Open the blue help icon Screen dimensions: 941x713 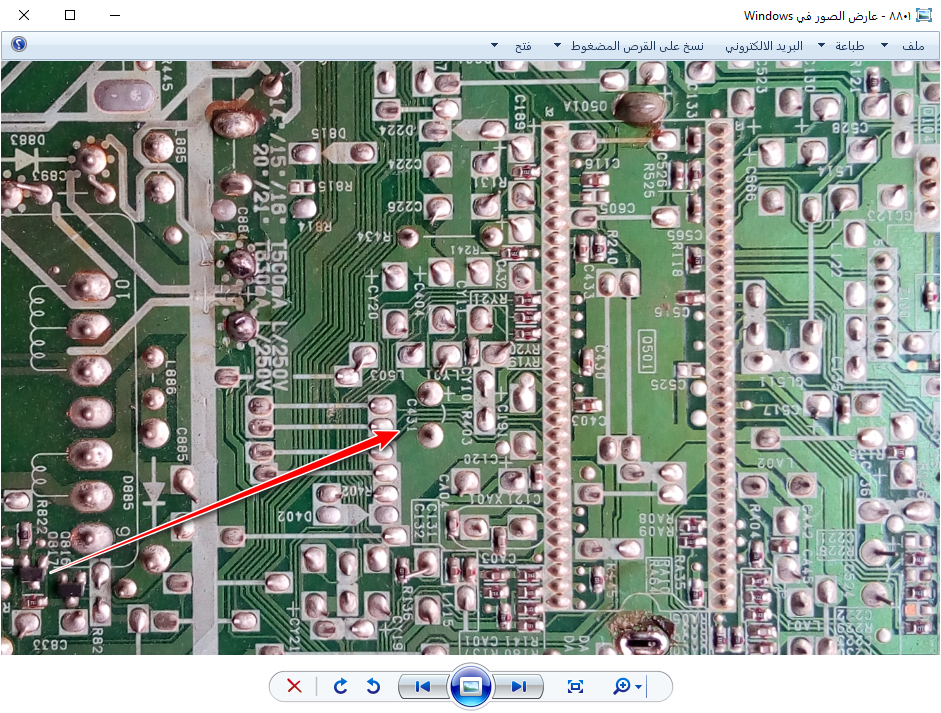19,45
